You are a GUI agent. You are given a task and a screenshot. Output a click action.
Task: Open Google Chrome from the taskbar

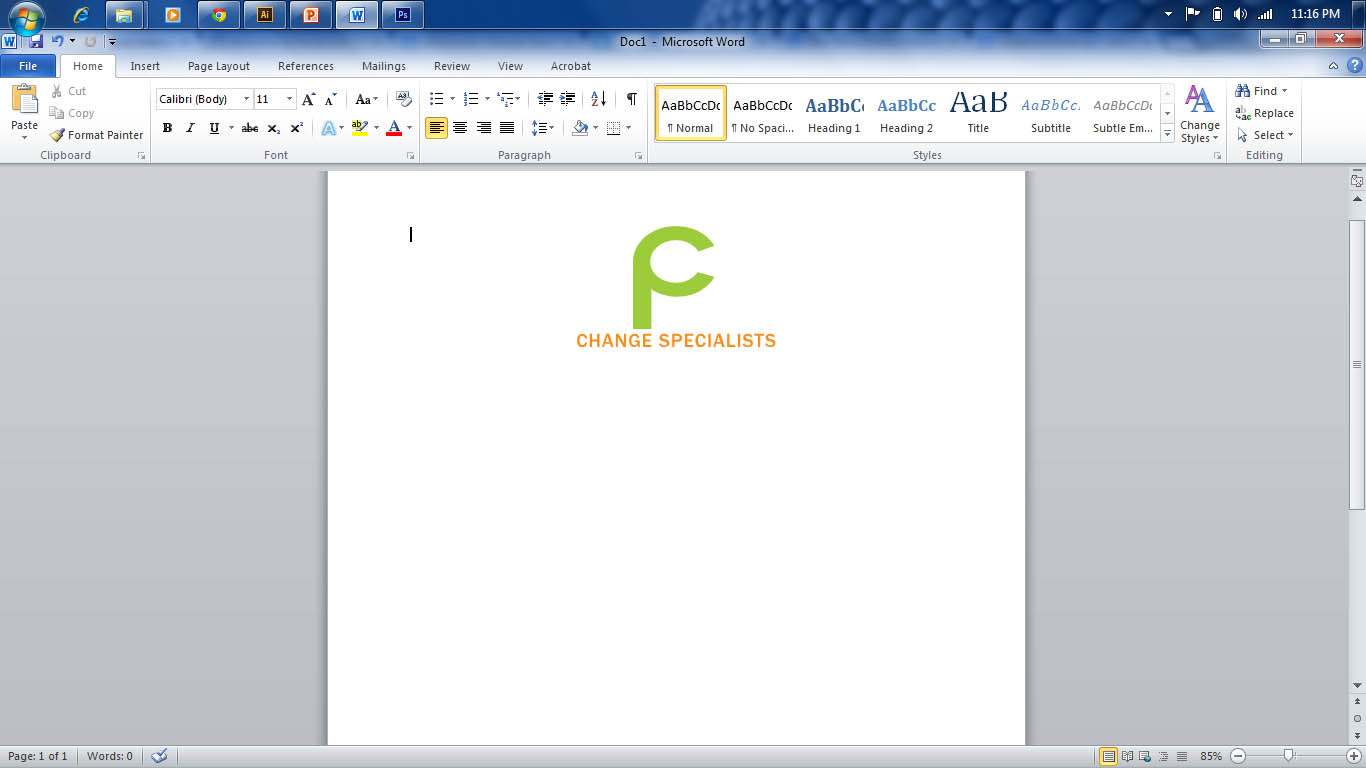219,15
